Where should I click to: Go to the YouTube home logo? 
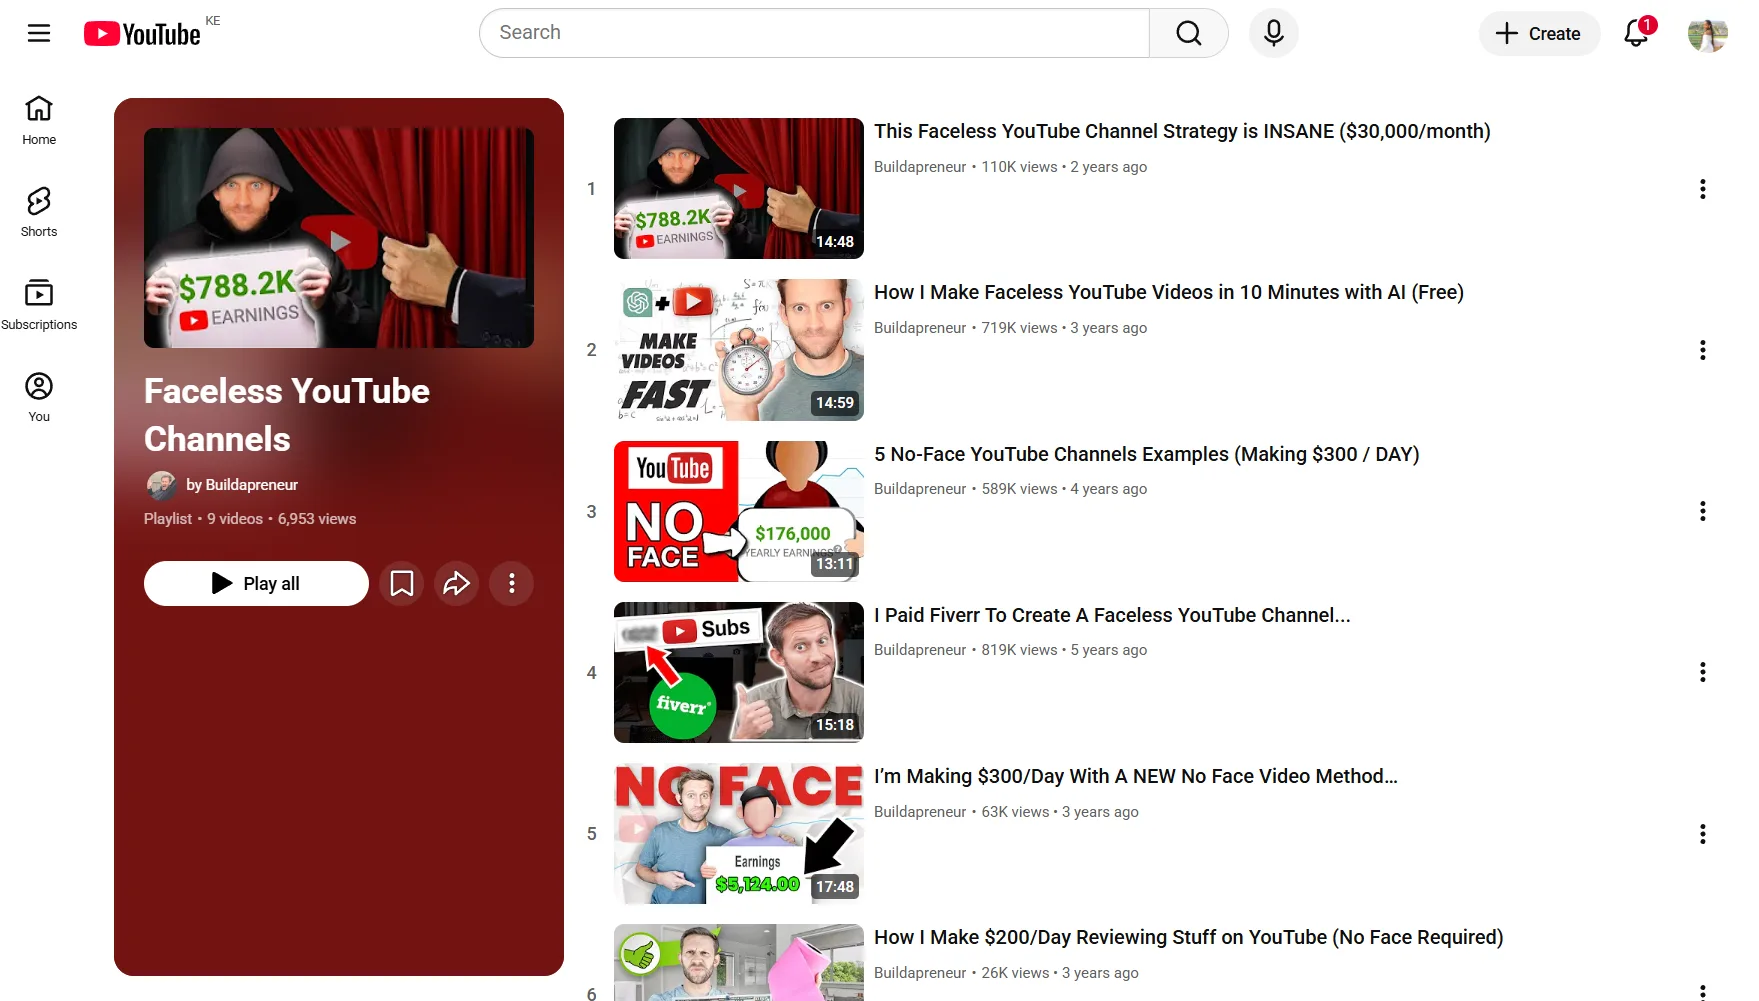click(142, 34)
